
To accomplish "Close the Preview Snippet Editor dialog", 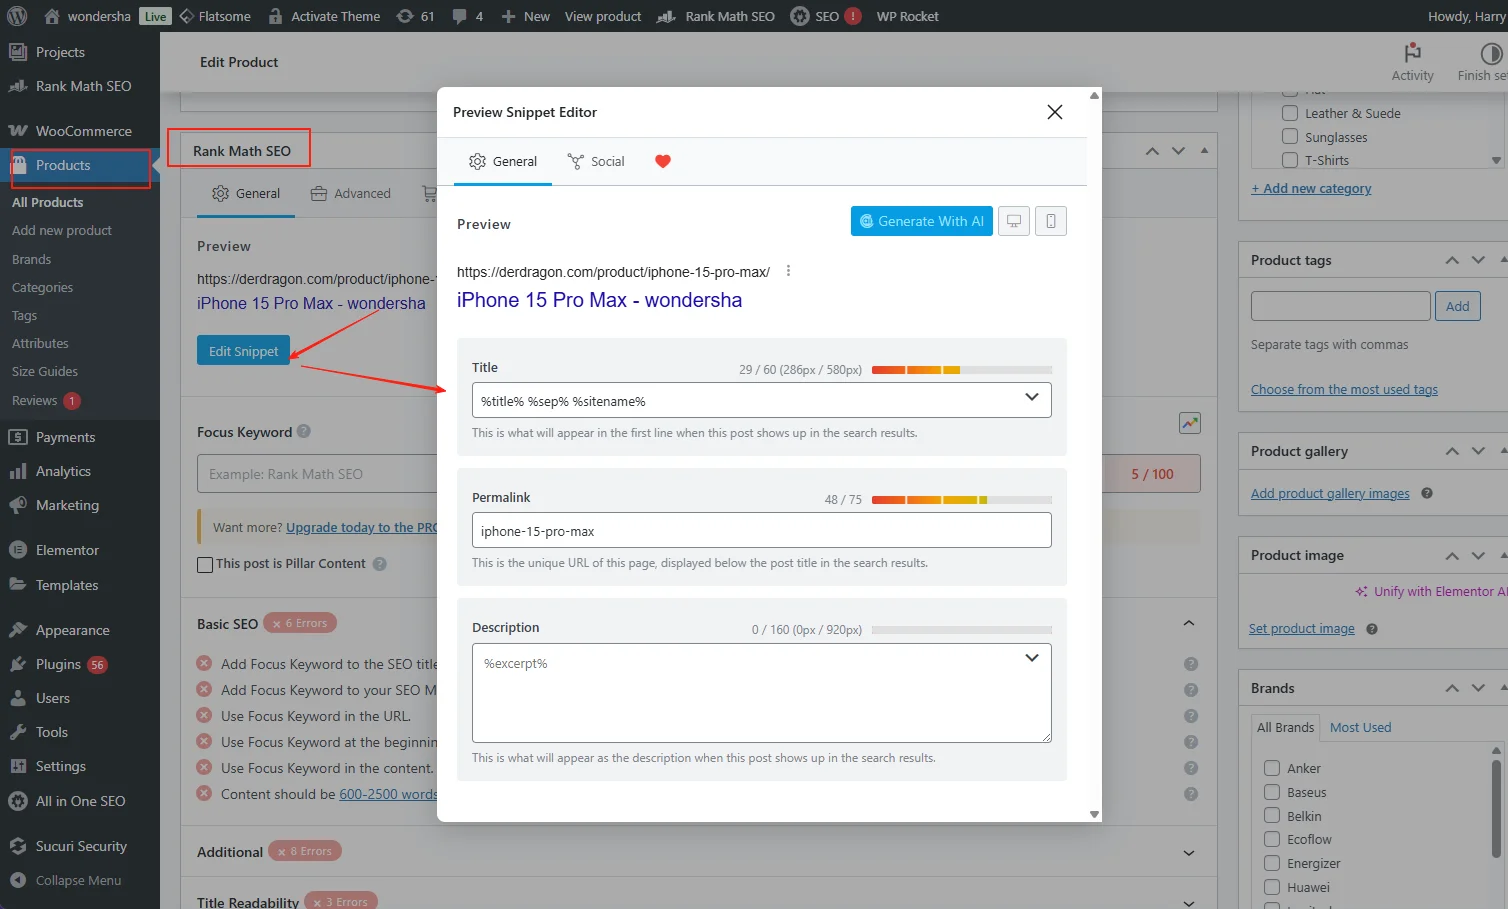I will click(x=1054, y=112).
